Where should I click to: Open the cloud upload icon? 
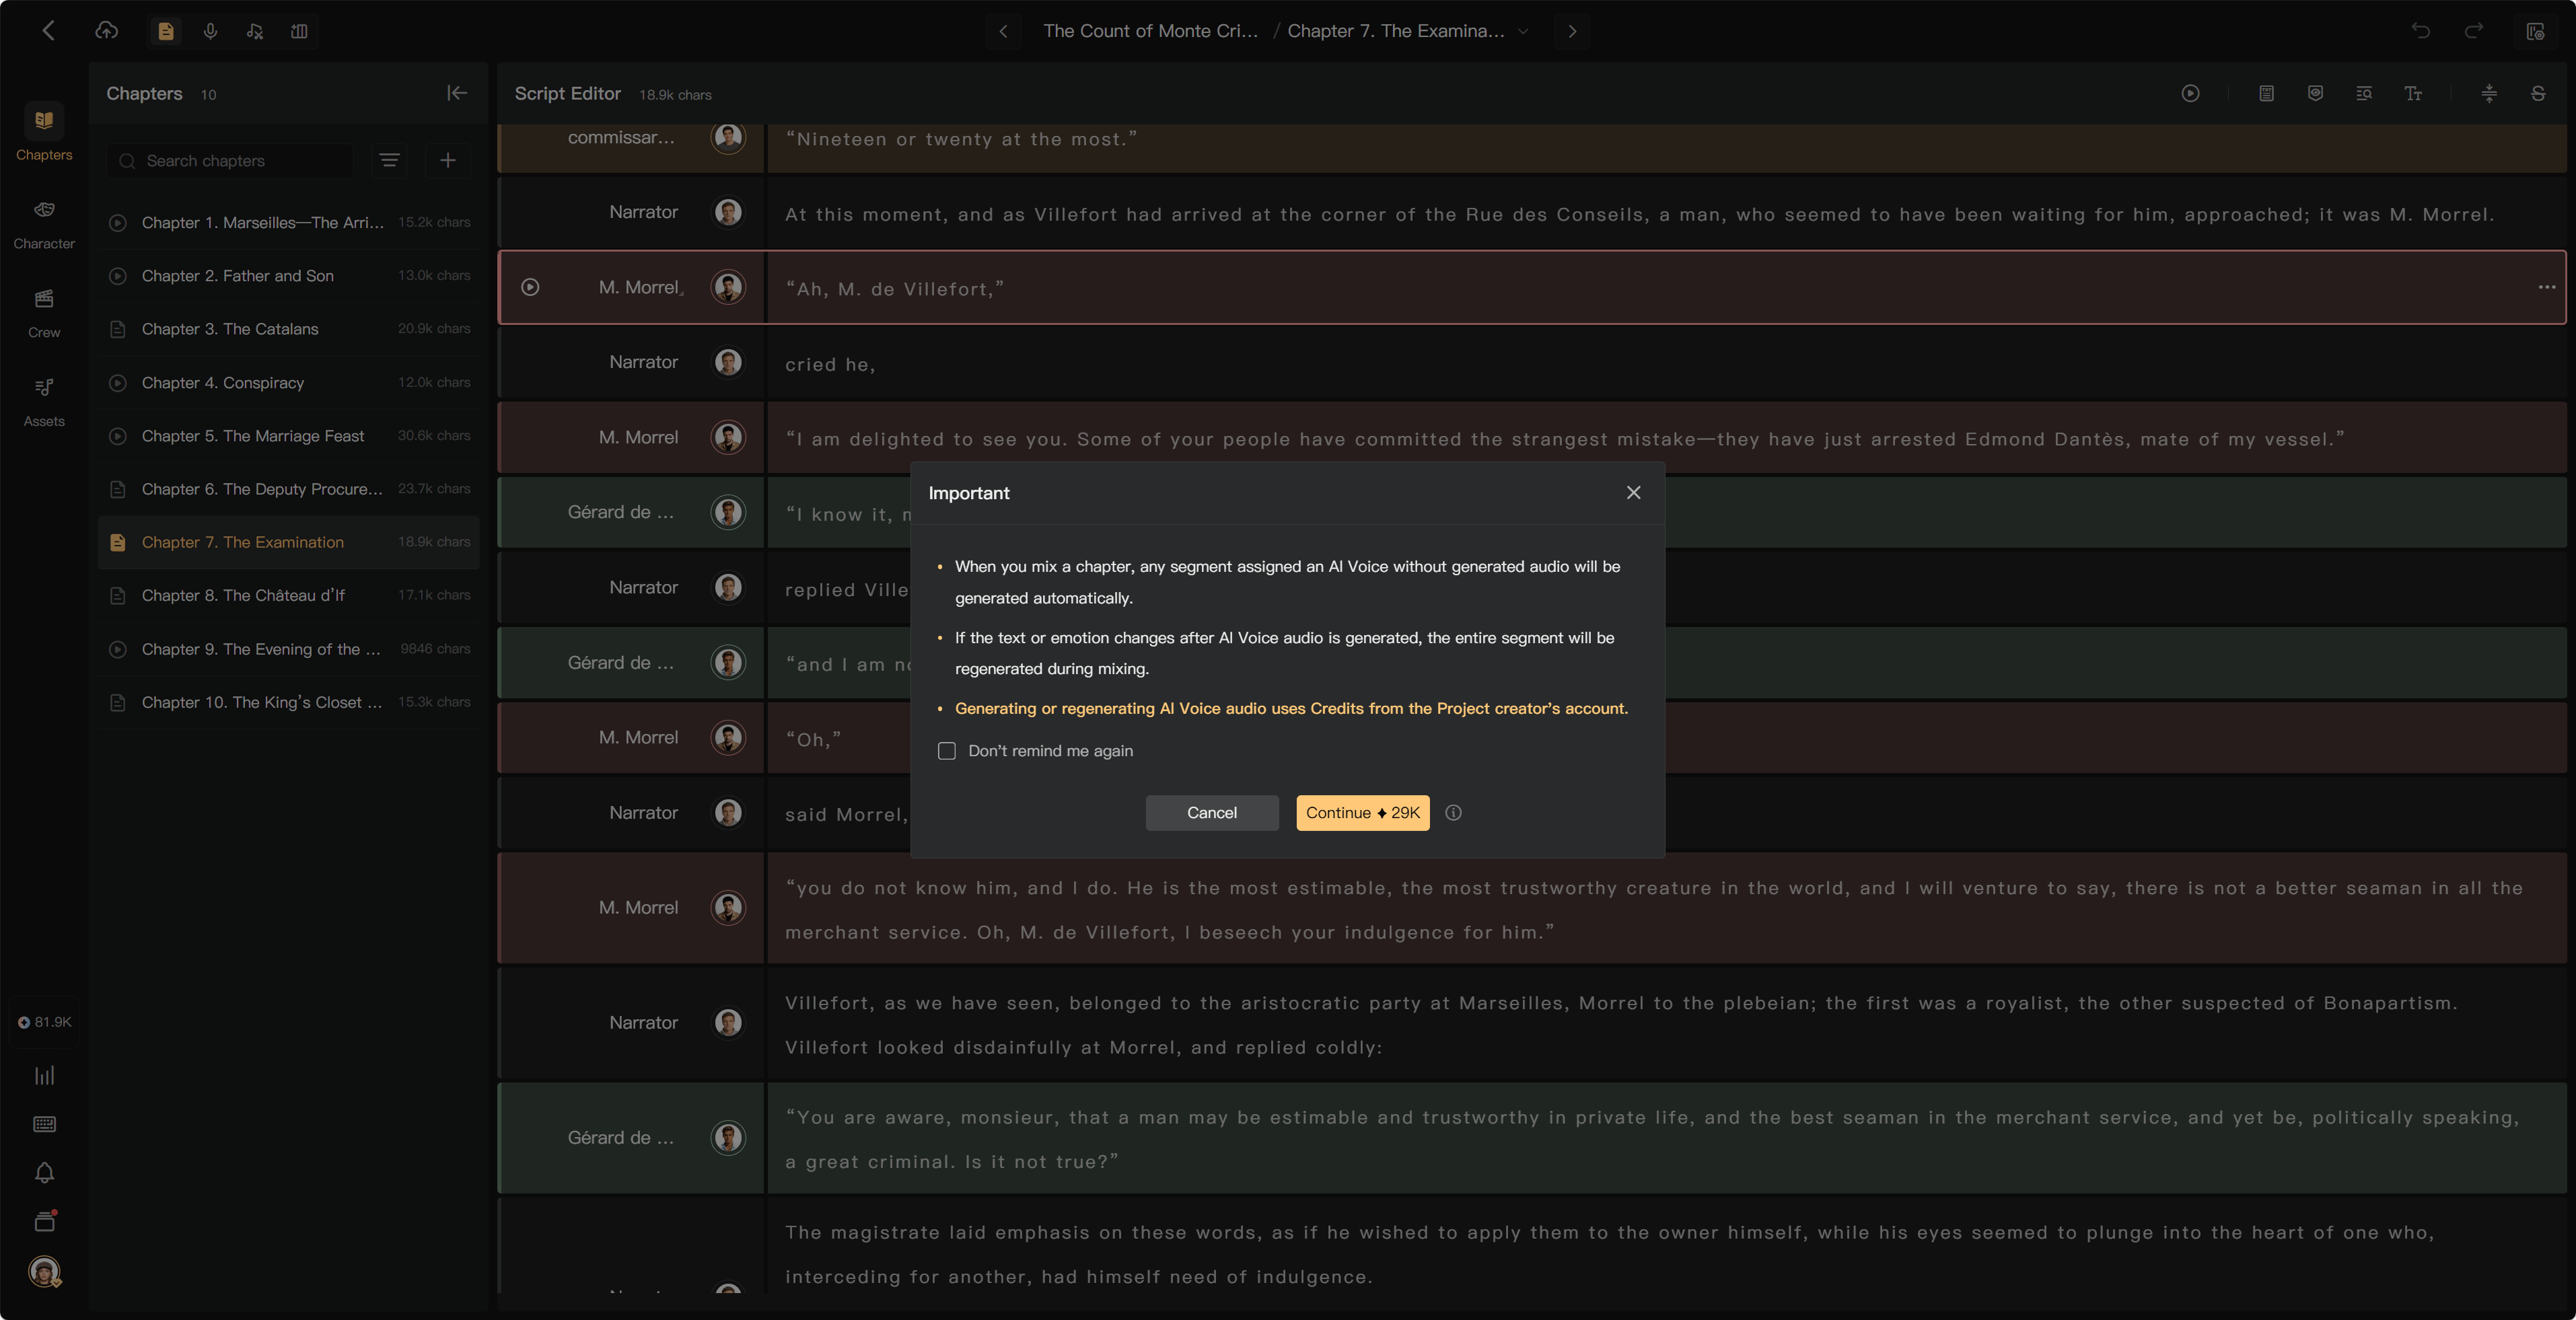(x=106, y=31)
